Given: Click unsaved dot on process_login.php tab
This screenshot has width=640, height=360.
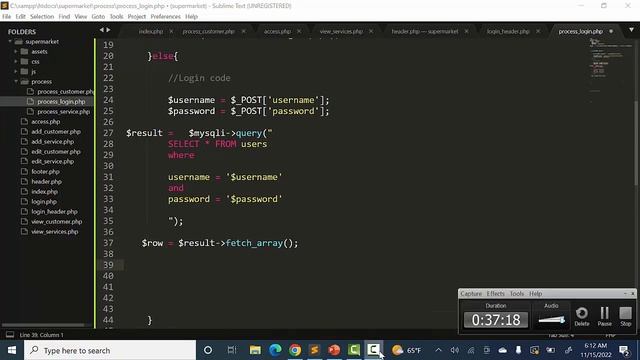Looking at the screenshot, I should point(611,31).
